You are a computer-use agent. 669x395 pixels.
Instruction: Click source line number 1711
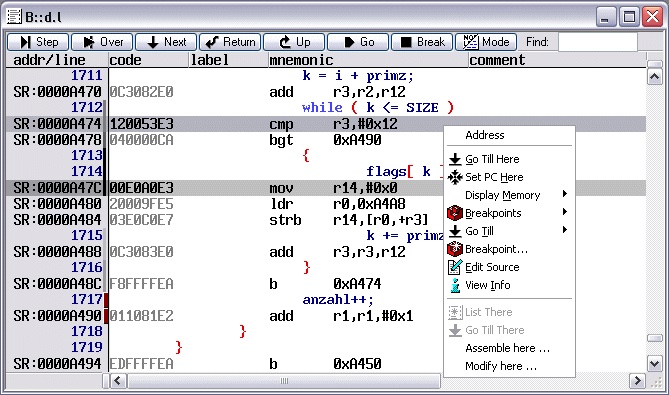pos(87,76)
